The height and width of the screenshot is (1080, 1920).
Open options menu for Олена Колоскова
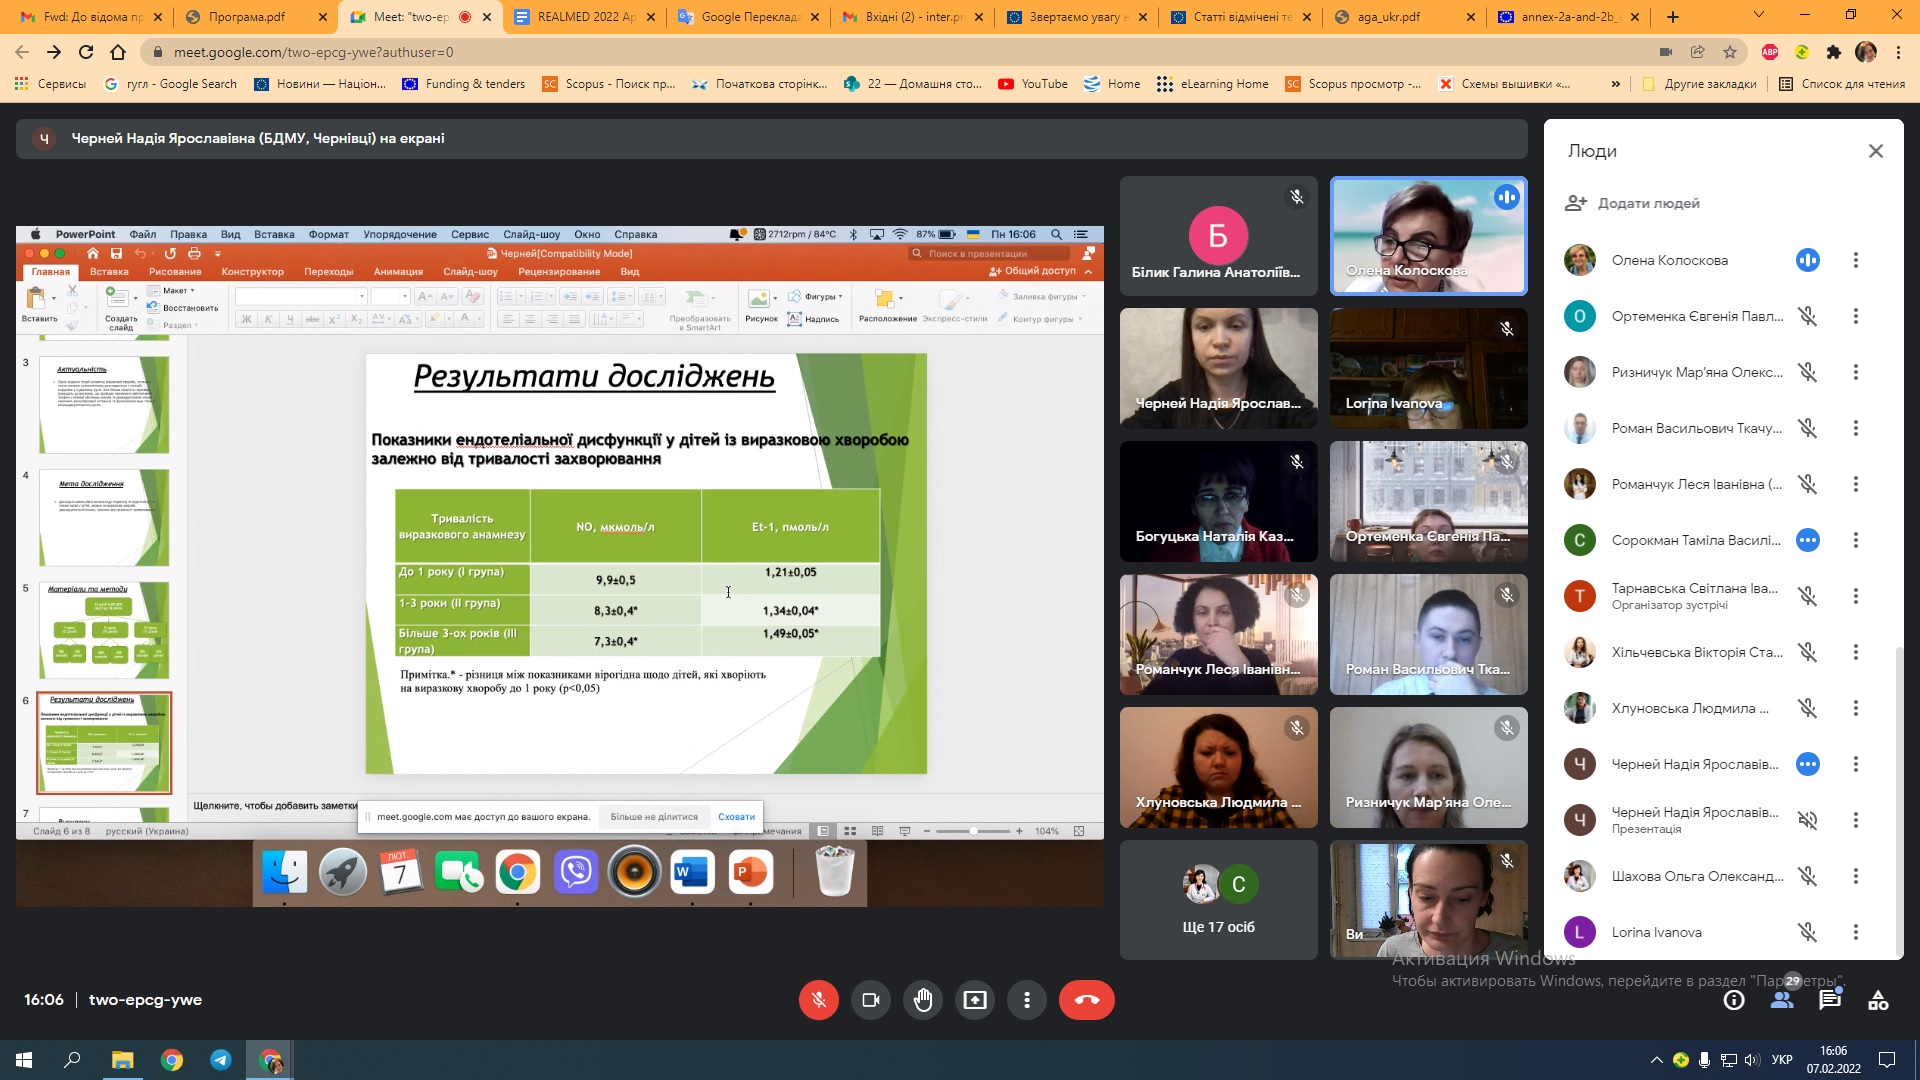pyautogui.click(x=1855, y=260)
